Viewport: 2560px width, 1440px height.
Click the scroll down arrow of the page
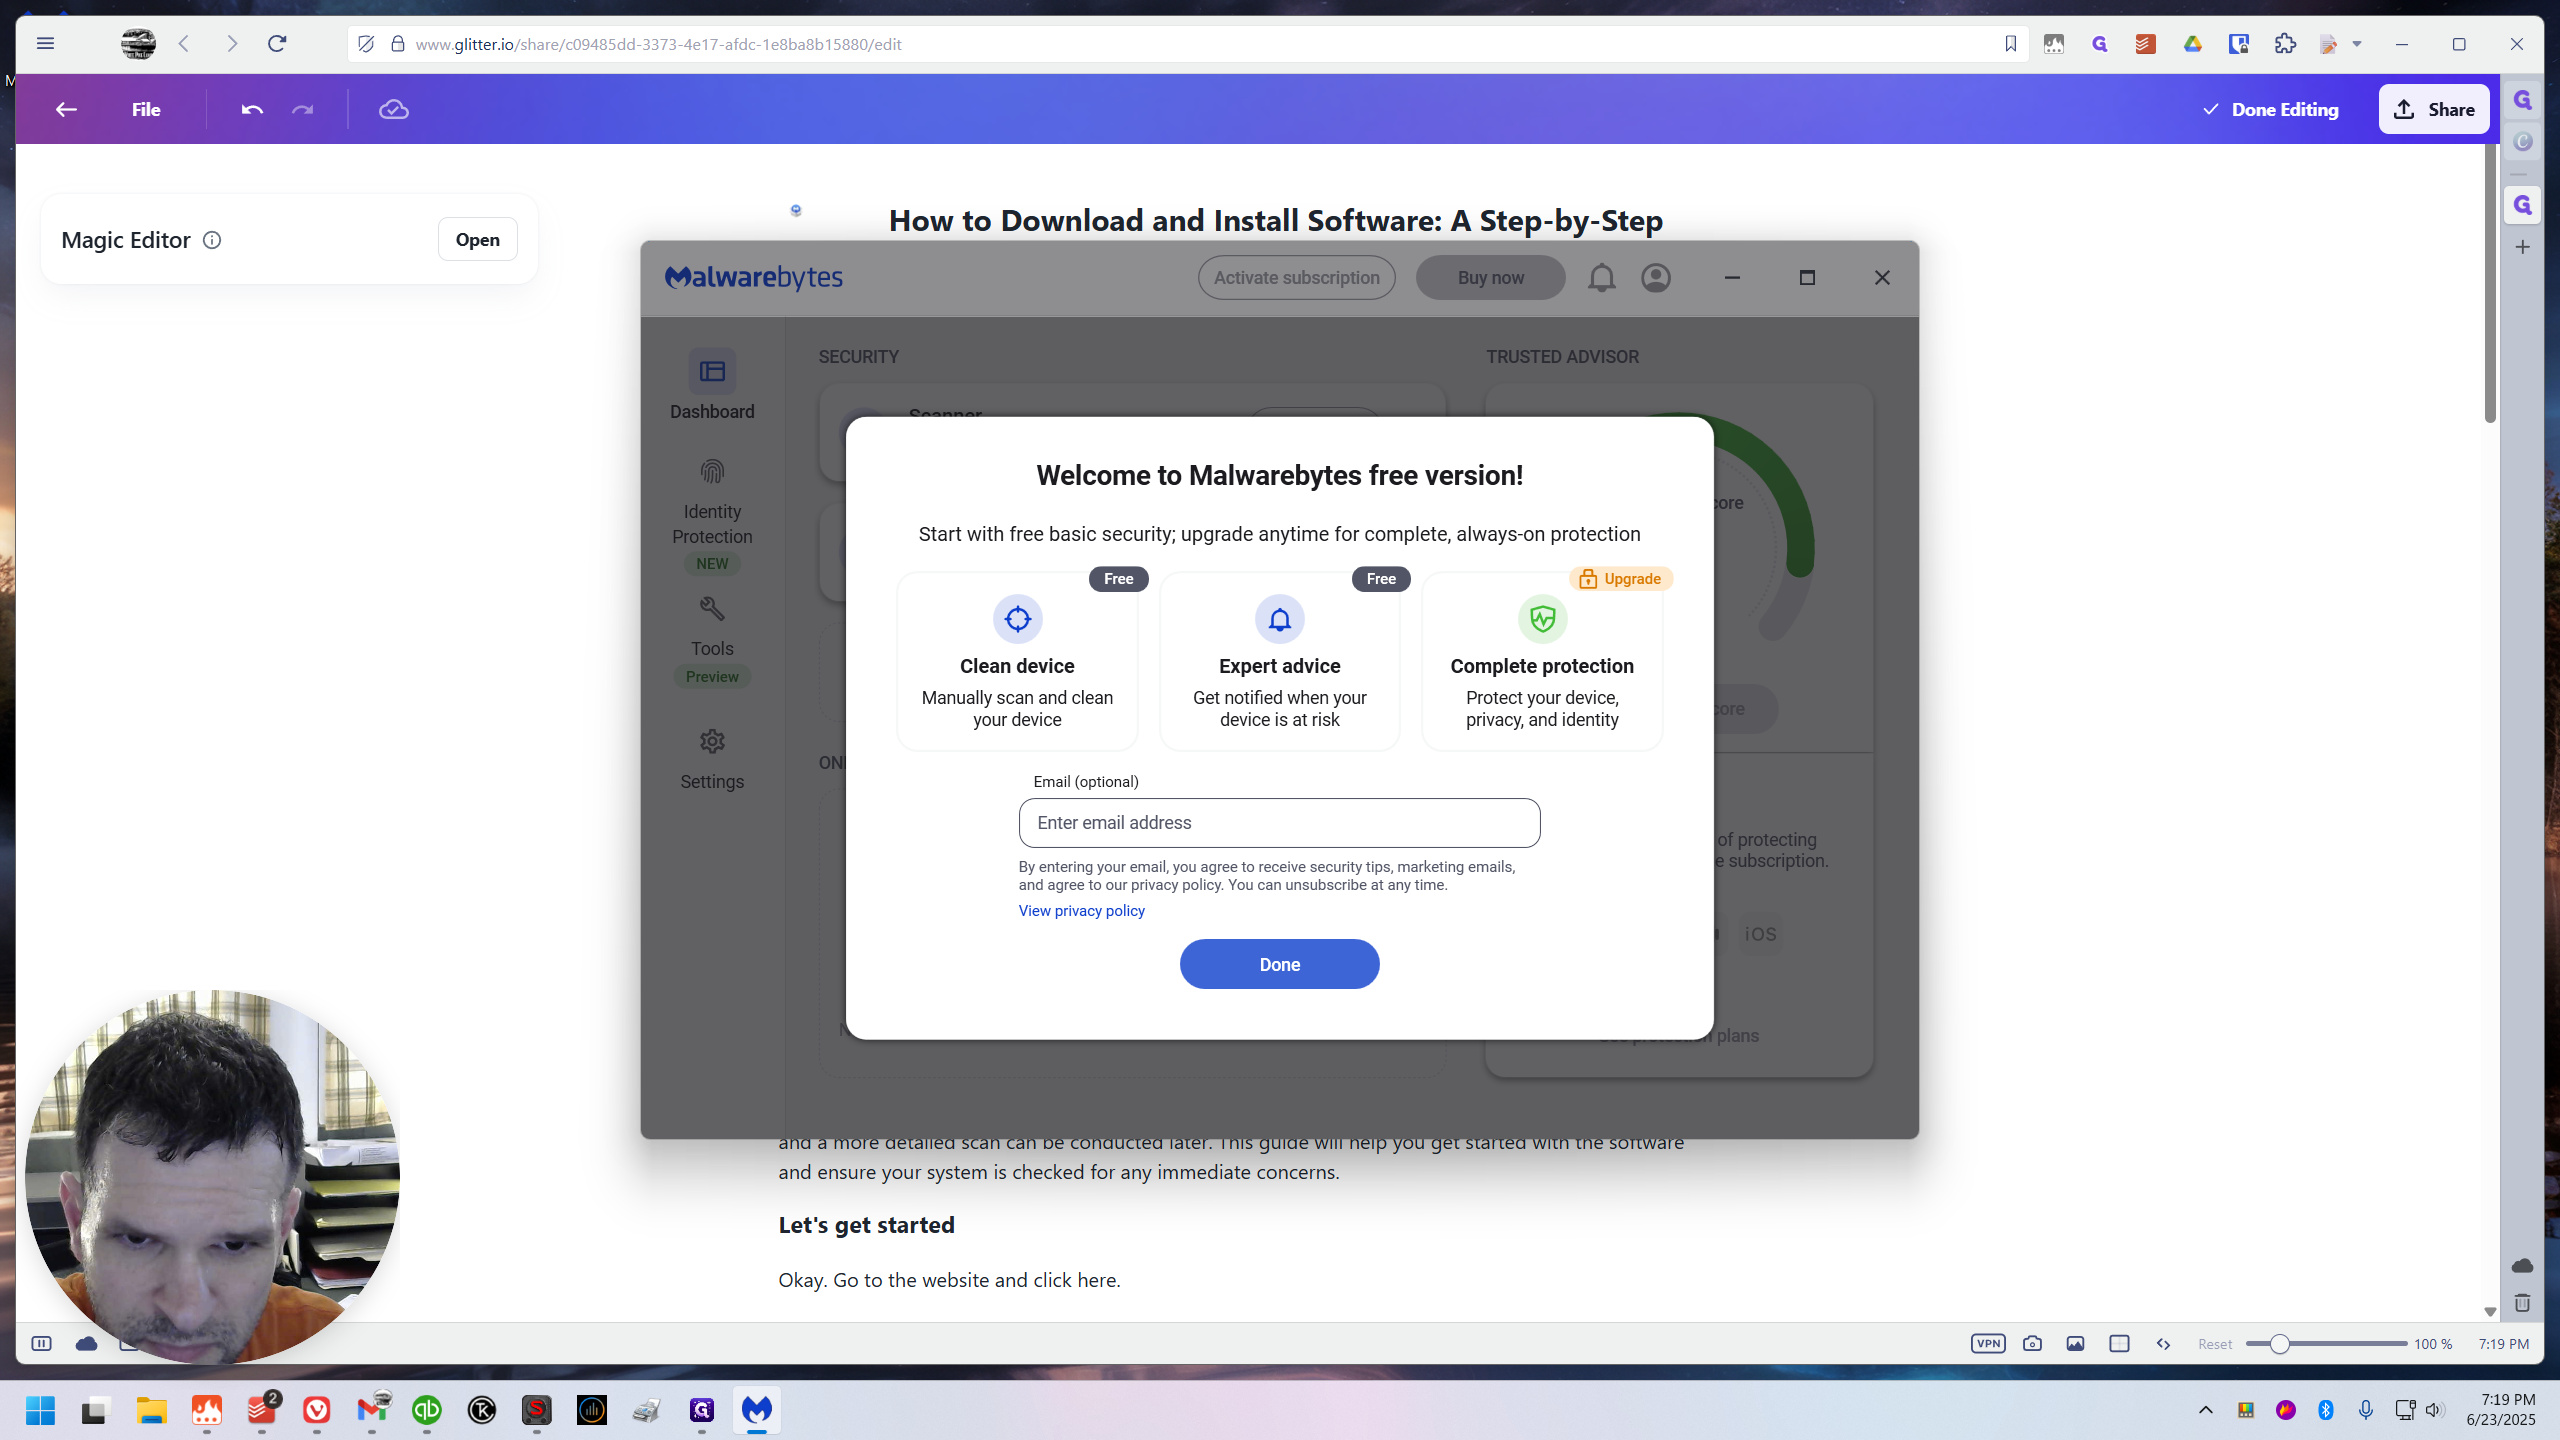coord(2490,1311)
